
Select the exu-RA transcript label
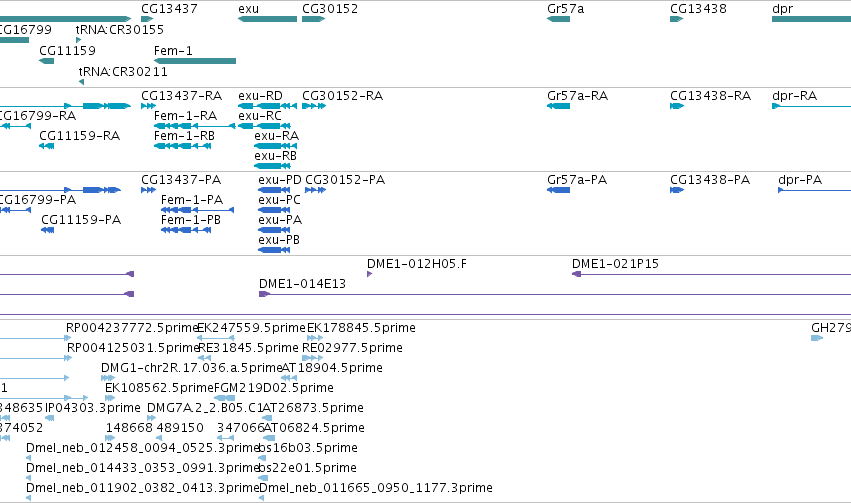[277, 136]
